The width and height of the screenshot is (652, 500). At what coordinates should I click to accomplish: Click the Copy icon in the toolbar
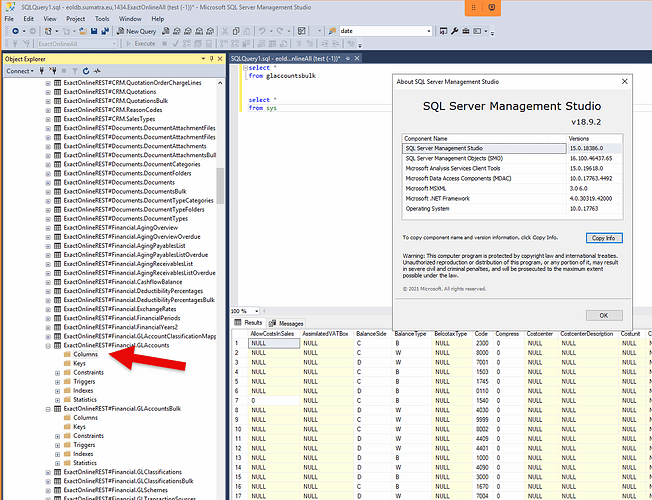[236, 31]
